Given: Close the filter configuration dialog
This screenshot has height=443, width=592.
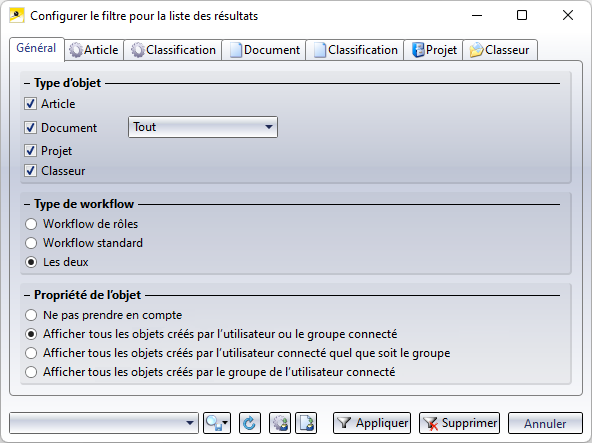Looking at the screenshot, I should (568, 15).
